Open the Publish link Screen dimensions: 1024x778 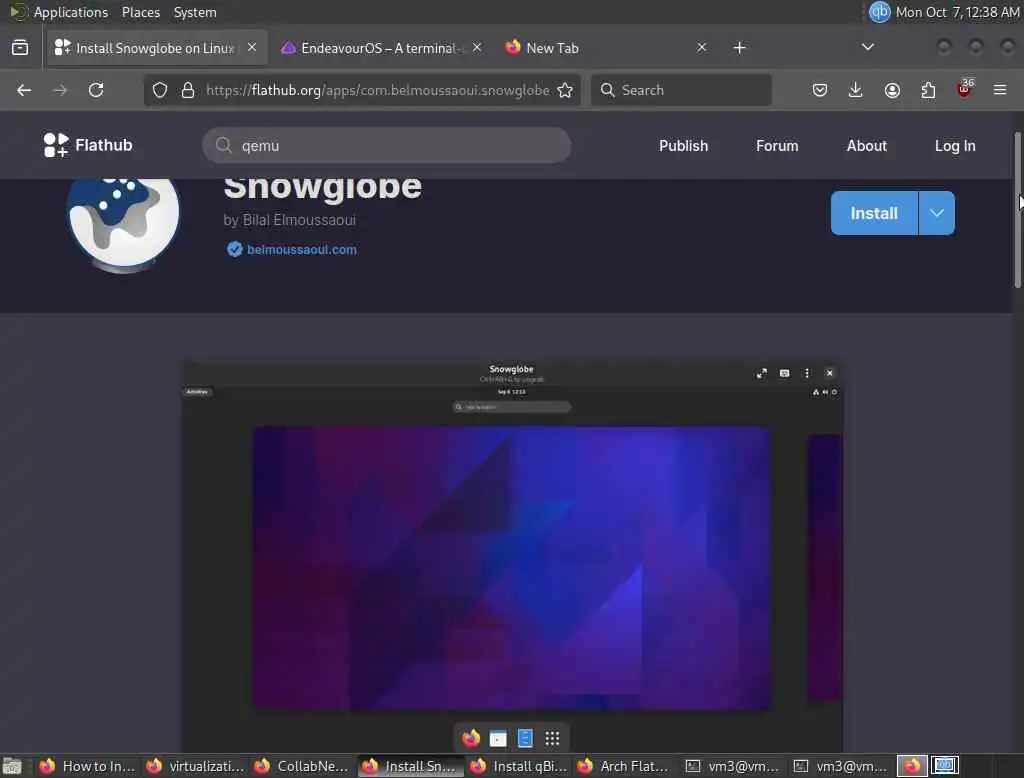(x=683, y=146)
